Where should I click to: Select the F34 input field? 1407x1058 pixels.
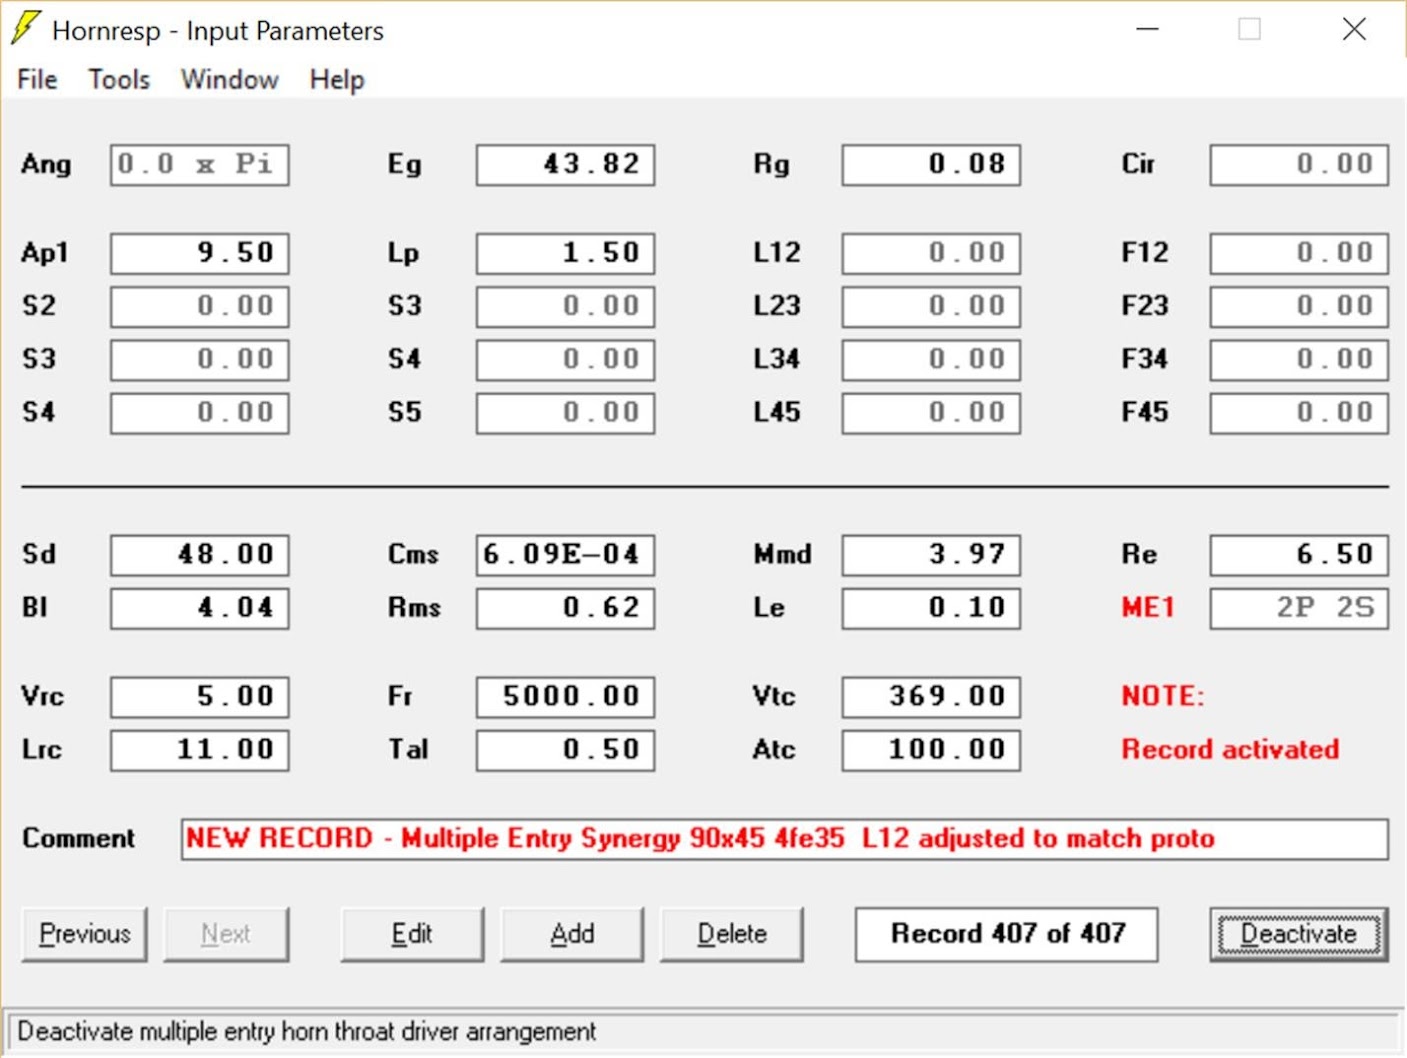coord(1299,359)
